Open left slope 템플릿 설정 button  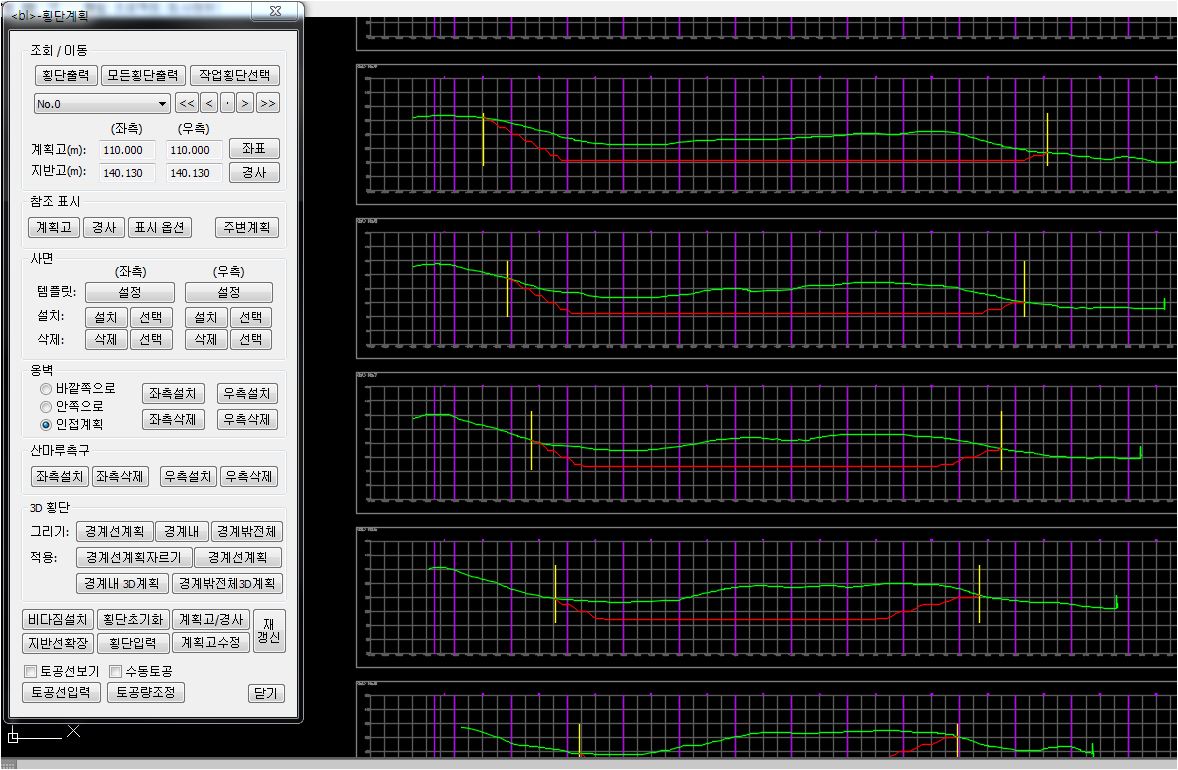(130, 292)
